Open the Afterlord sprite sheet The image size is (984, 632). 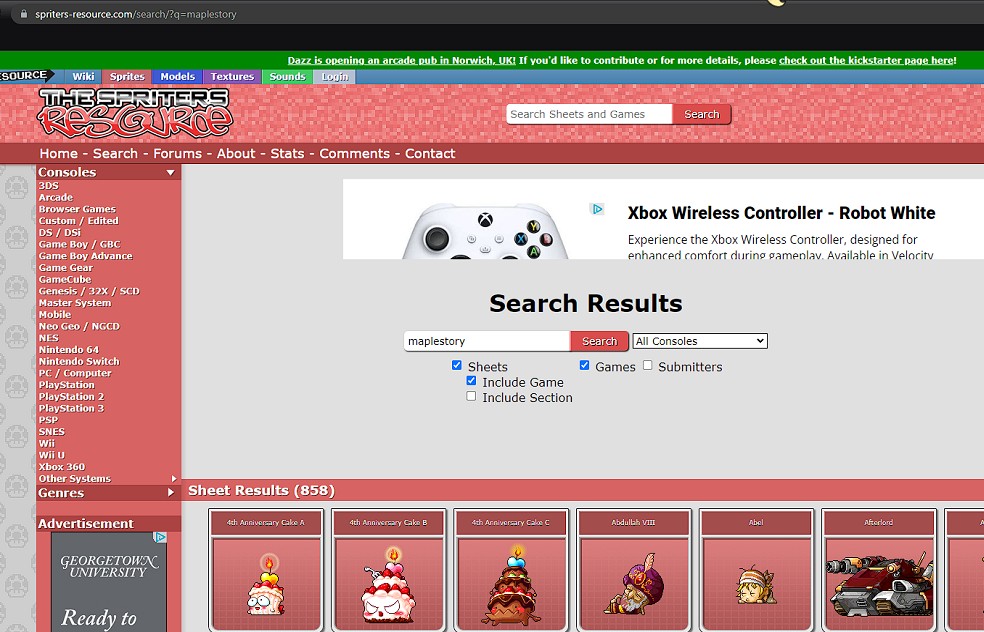[879, 569]
